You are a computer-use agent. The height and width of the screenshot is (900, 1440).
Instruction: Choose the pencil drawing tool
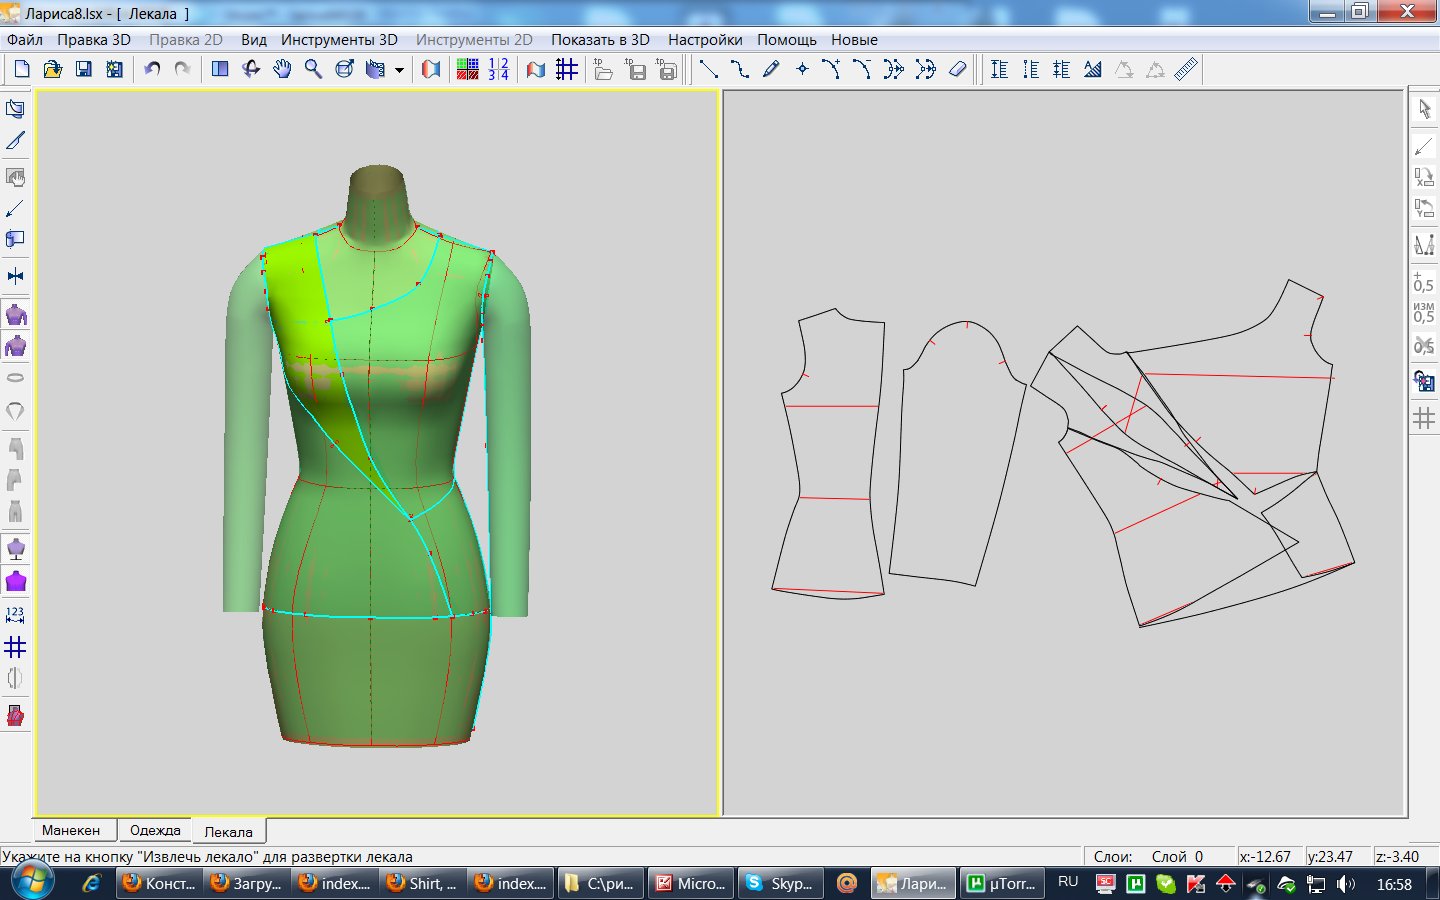click(x=771, y=69)
